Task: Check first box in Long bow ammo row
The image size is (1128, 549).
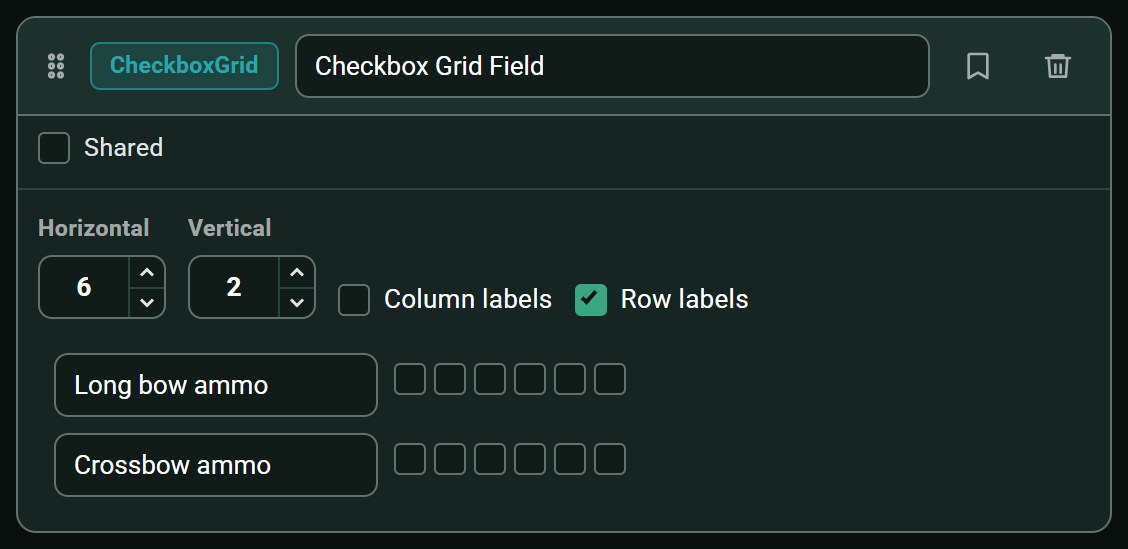Action: (x=410, y=379)
